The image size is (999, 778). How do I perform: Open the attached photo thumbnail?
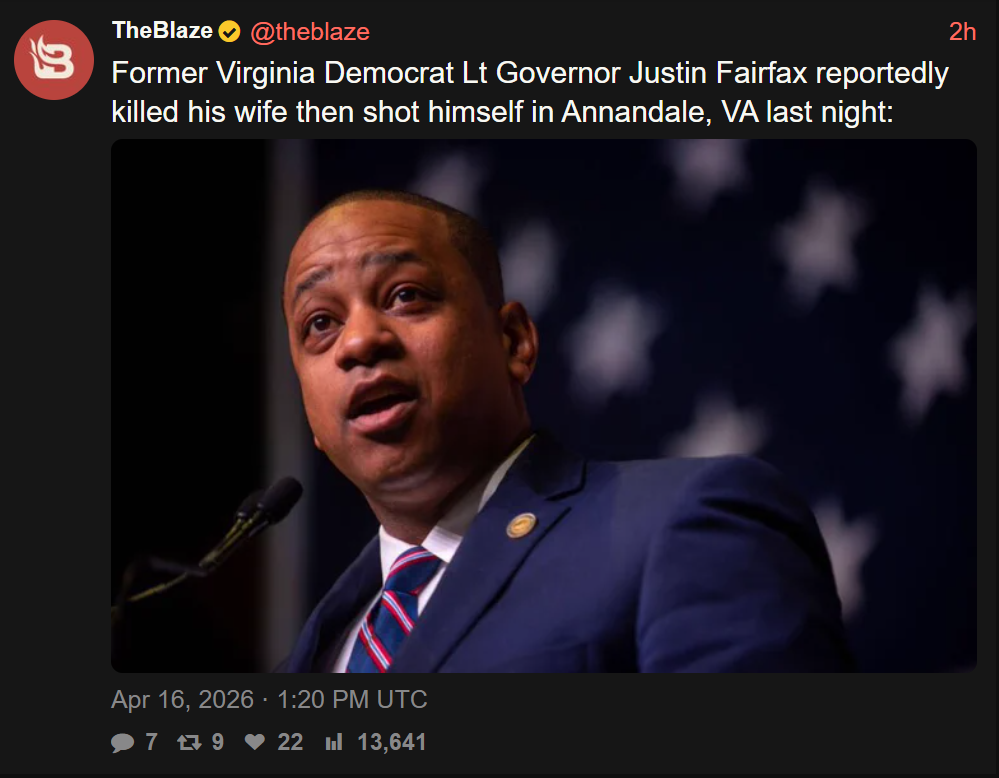point(543,405)
